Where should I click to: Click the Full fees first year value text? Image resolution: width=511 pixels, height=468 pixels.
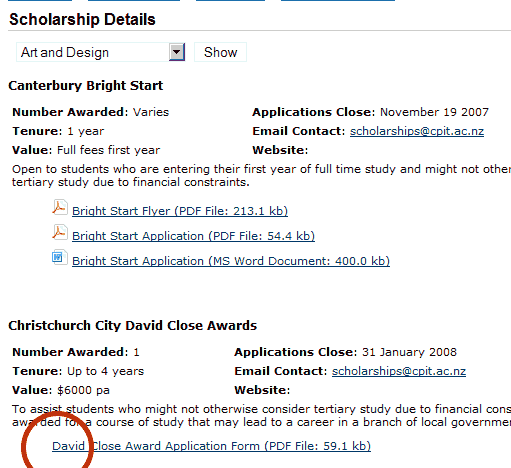(x=108, y=150)
